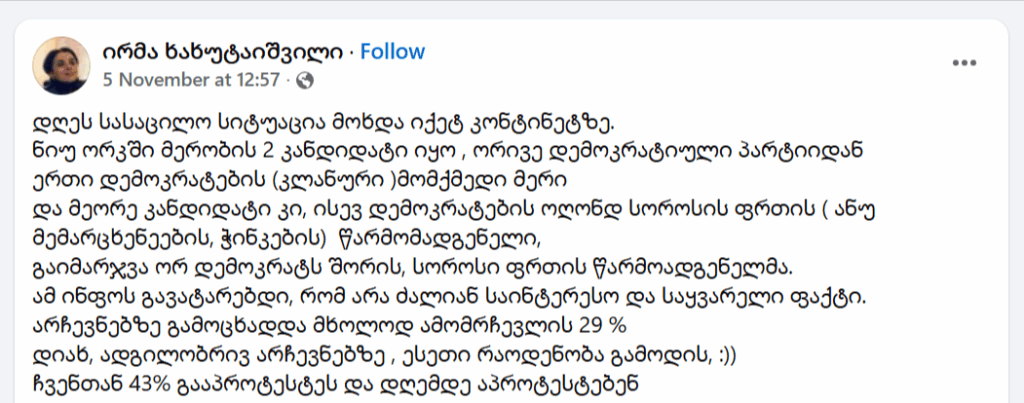The image size is (1024, 403).
Task: Click the line starting 'ერთი დემოკრატების'
Action: [300, 181]
